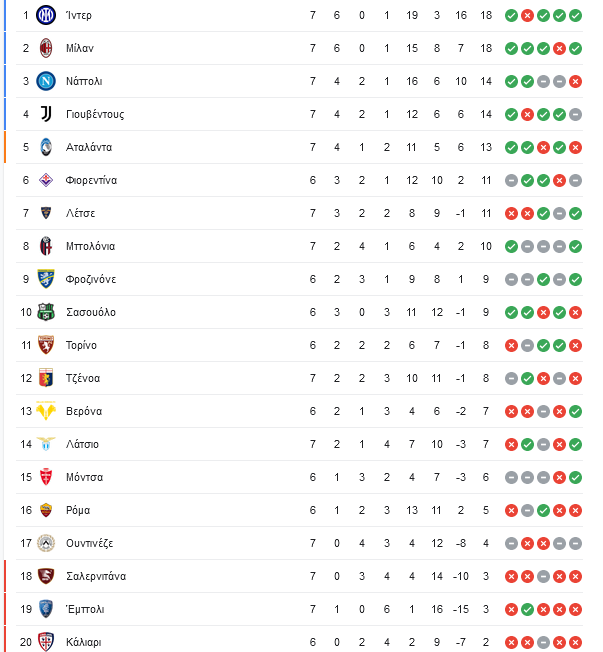Click the Sassuolo club crest

click(46, 312)
